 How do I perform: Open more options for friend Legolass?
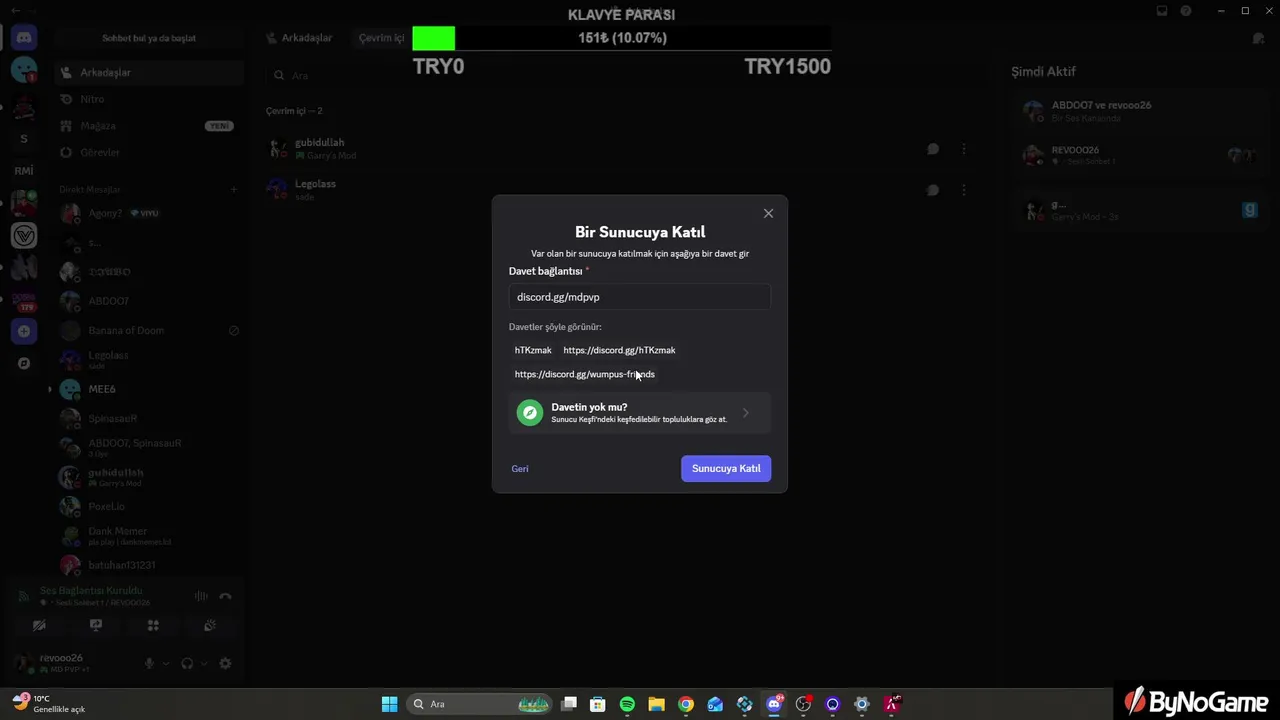[964, 190]
